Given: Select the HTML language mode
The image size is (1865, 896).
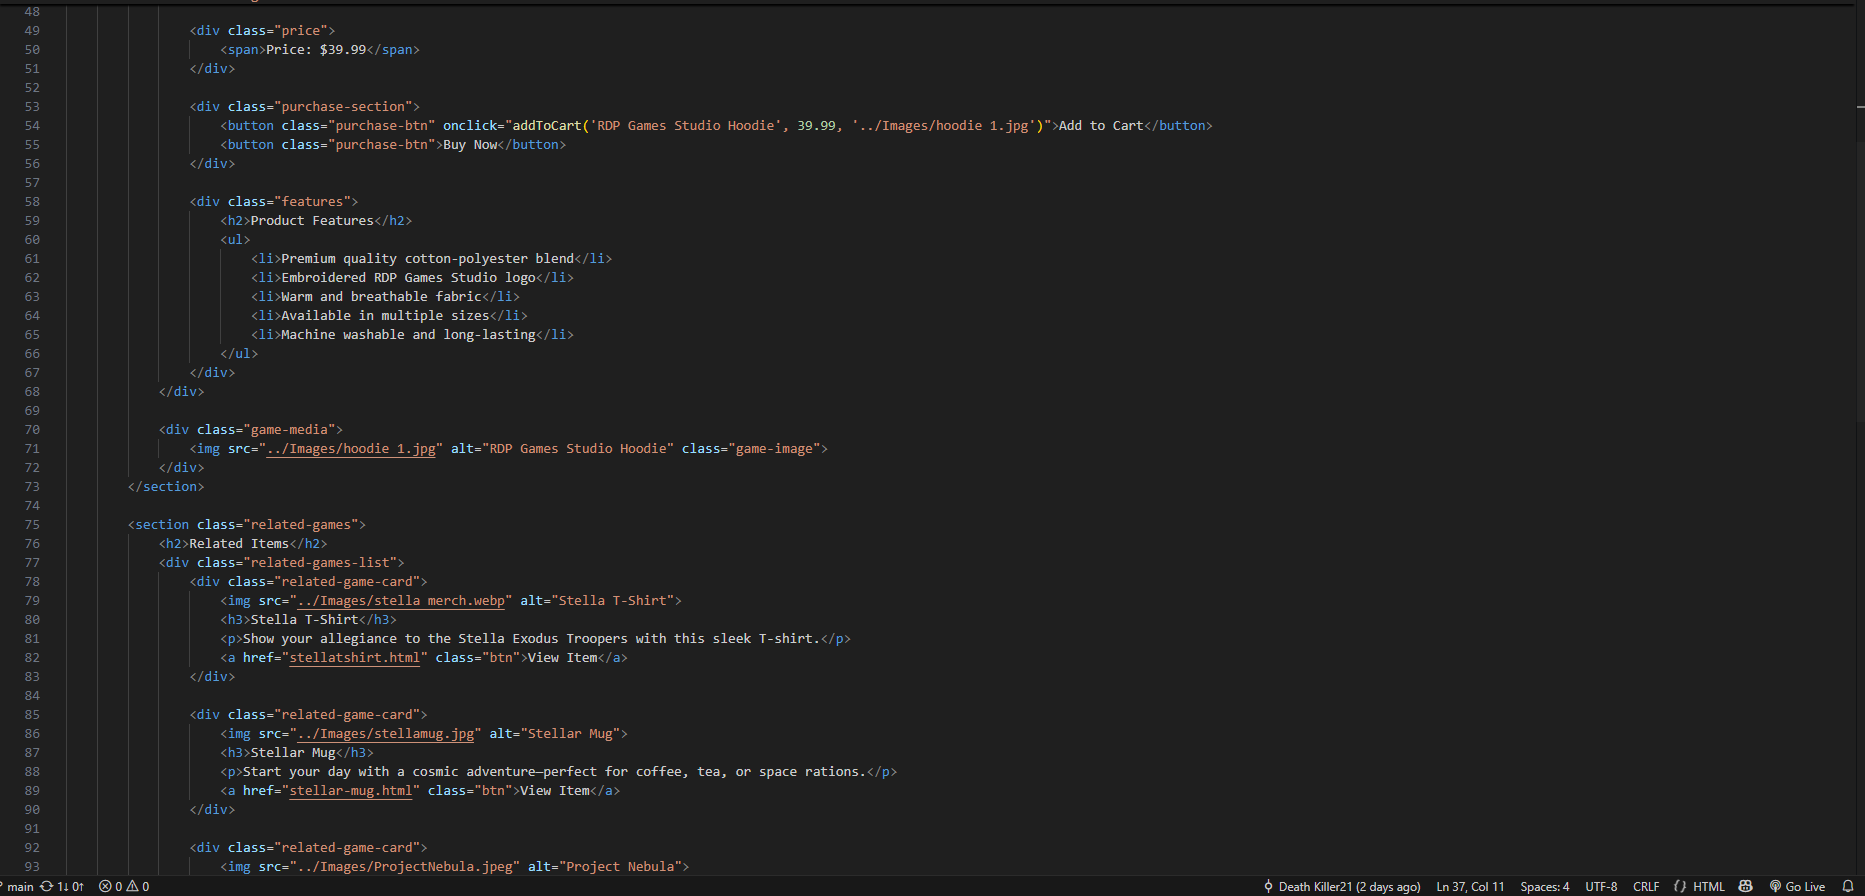Looking at the screenshot, I should (1709, 887).
